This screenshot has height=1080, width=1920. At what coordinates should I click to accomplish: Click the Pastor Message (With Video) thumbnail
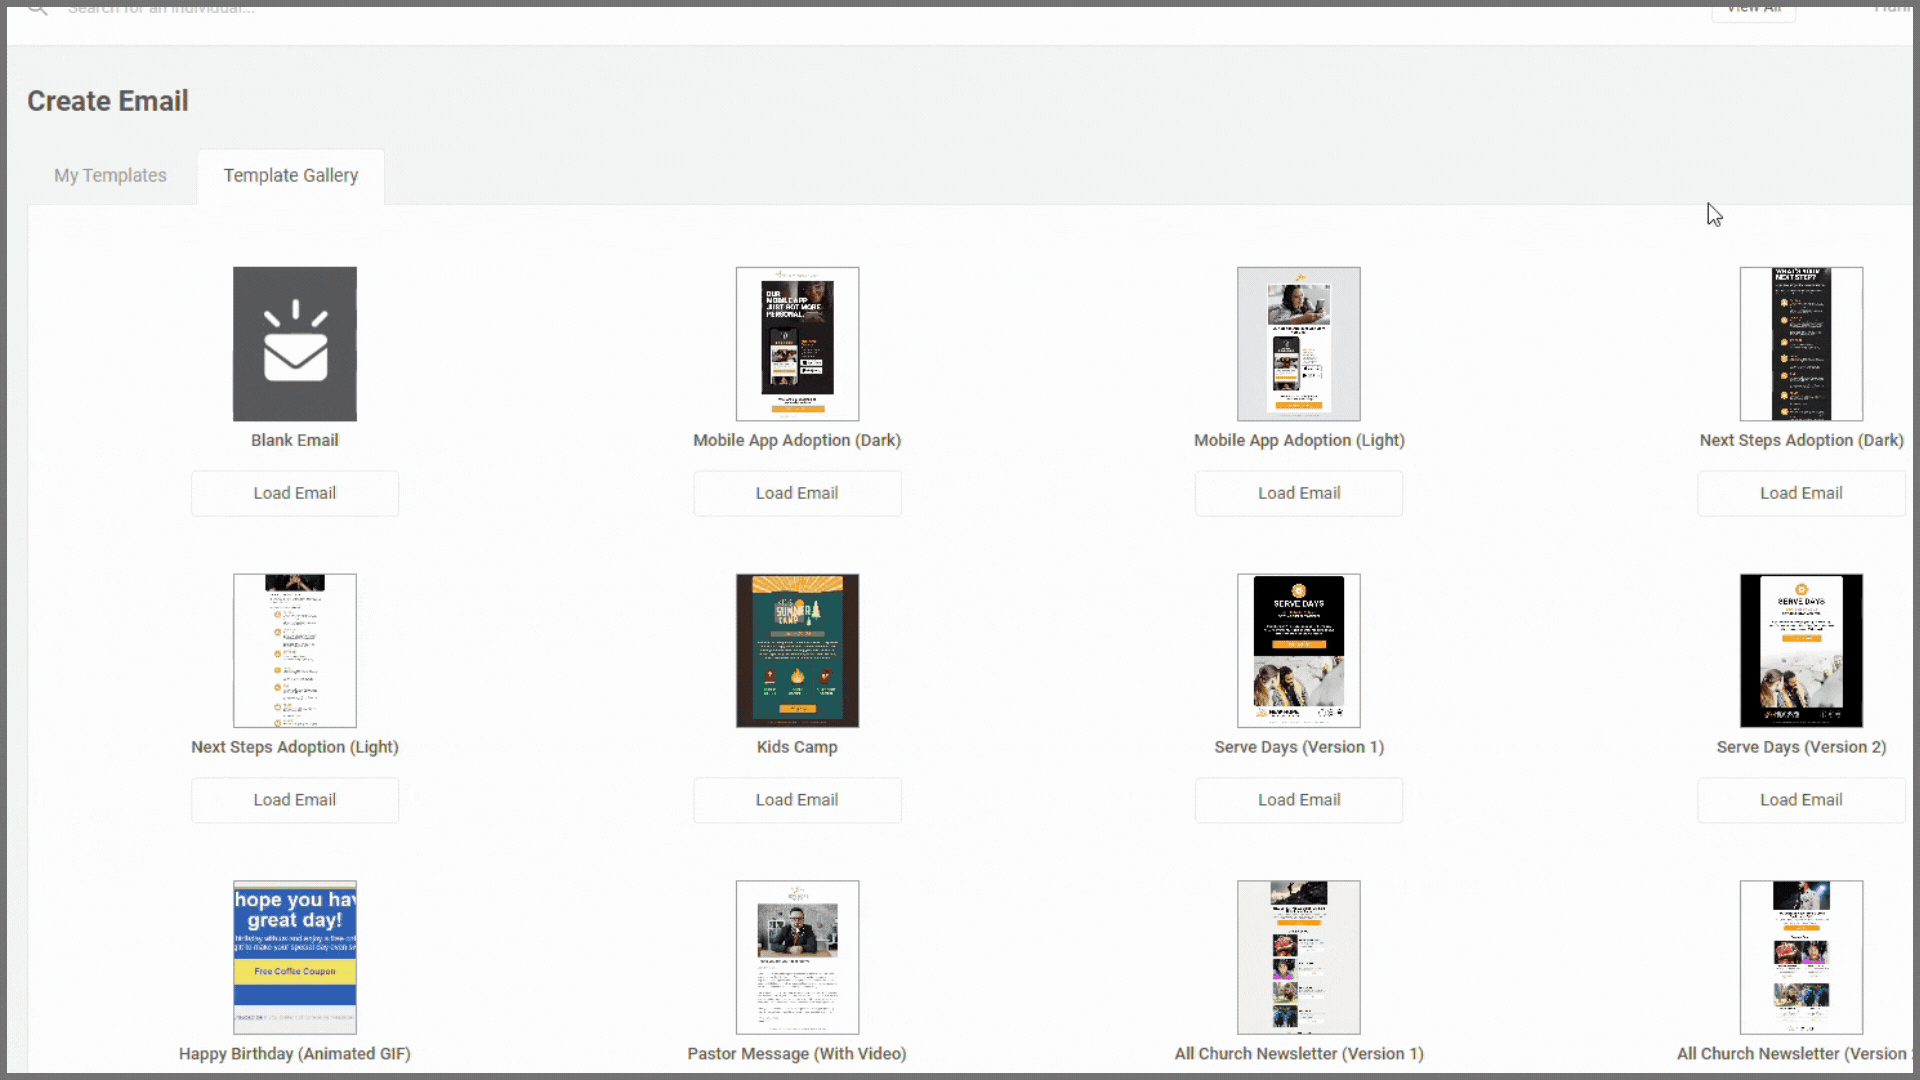796,957
